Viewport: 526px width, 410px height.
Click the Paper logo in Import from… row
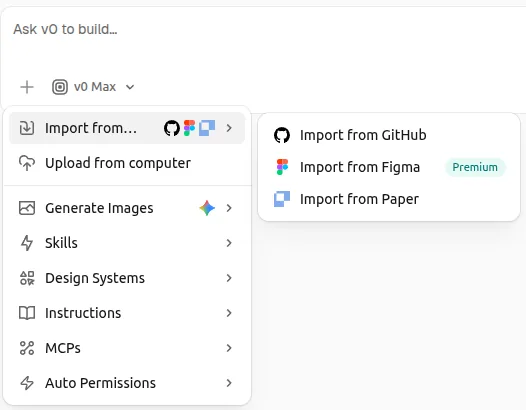(207, 128)
